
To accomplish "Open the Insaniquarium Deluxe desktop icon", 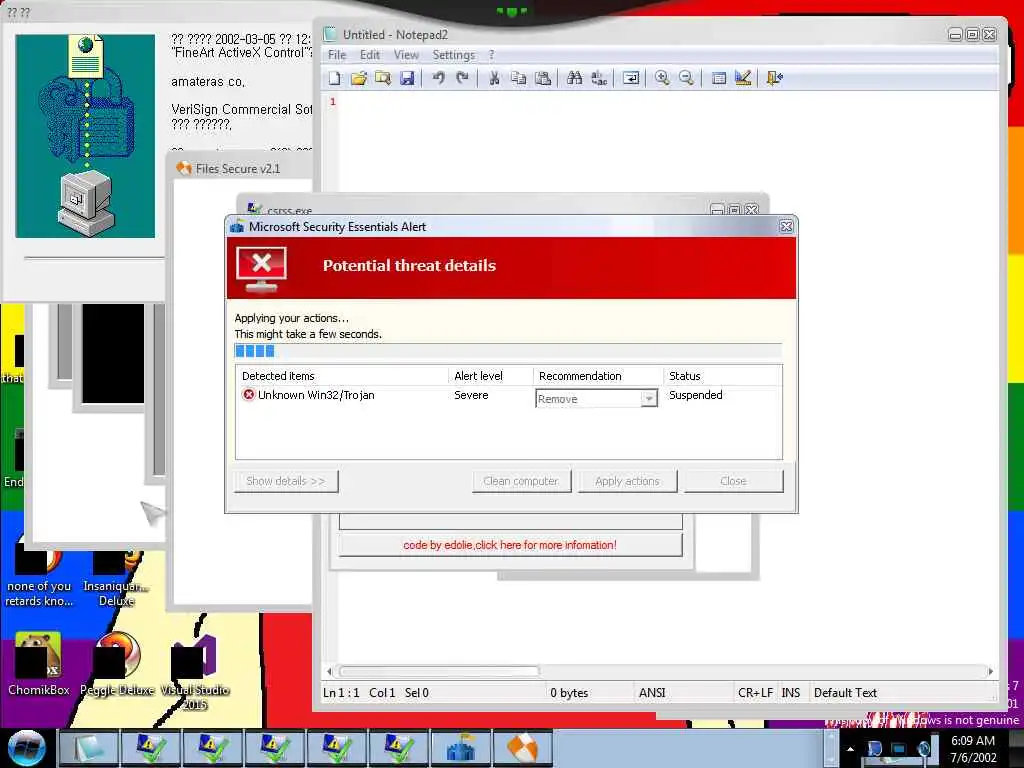I will [116, 578].
